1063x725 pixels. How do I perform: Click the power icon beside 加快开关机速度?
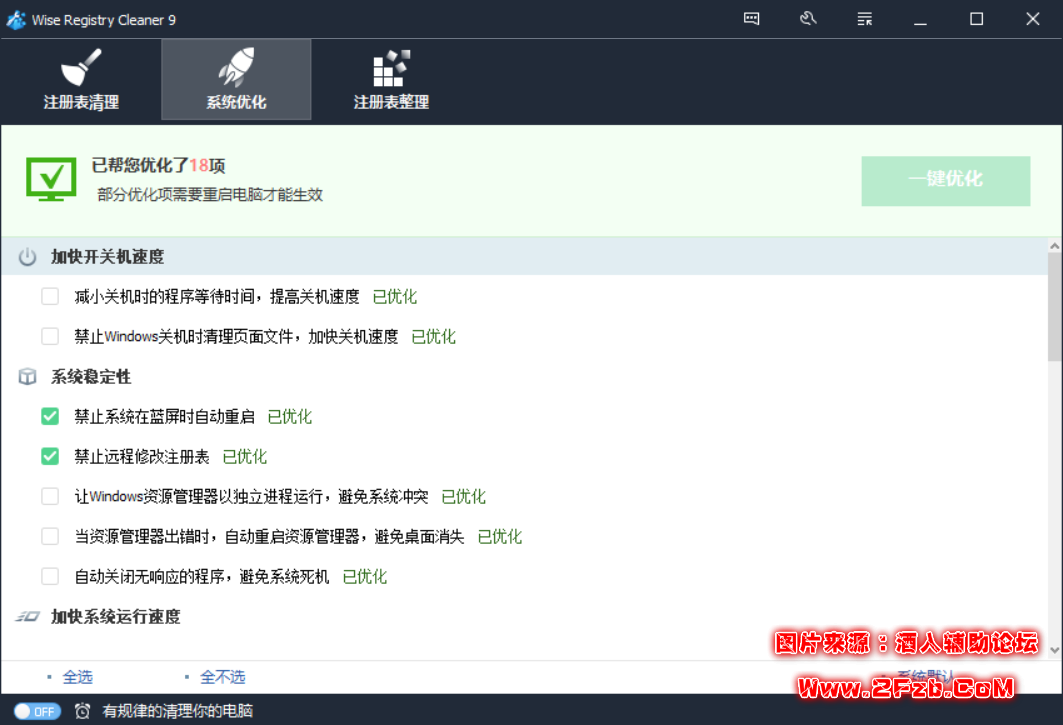coord(27,257)
